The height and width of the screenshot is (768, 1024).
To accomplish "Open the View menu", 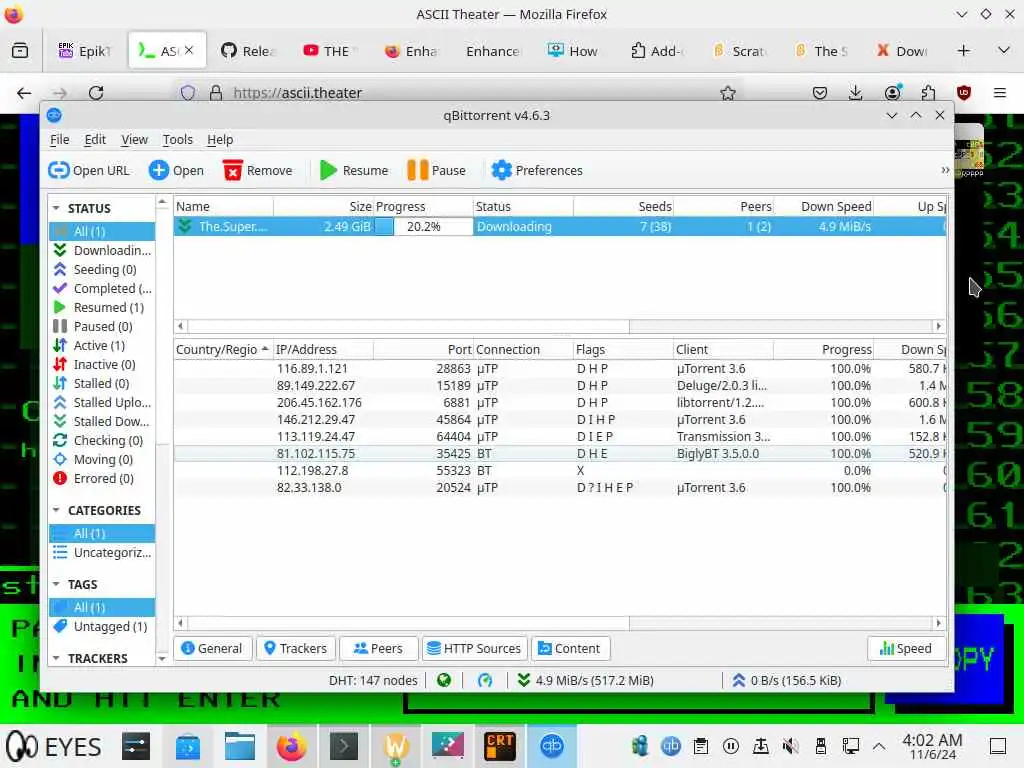I will click(x=135, y=139).
